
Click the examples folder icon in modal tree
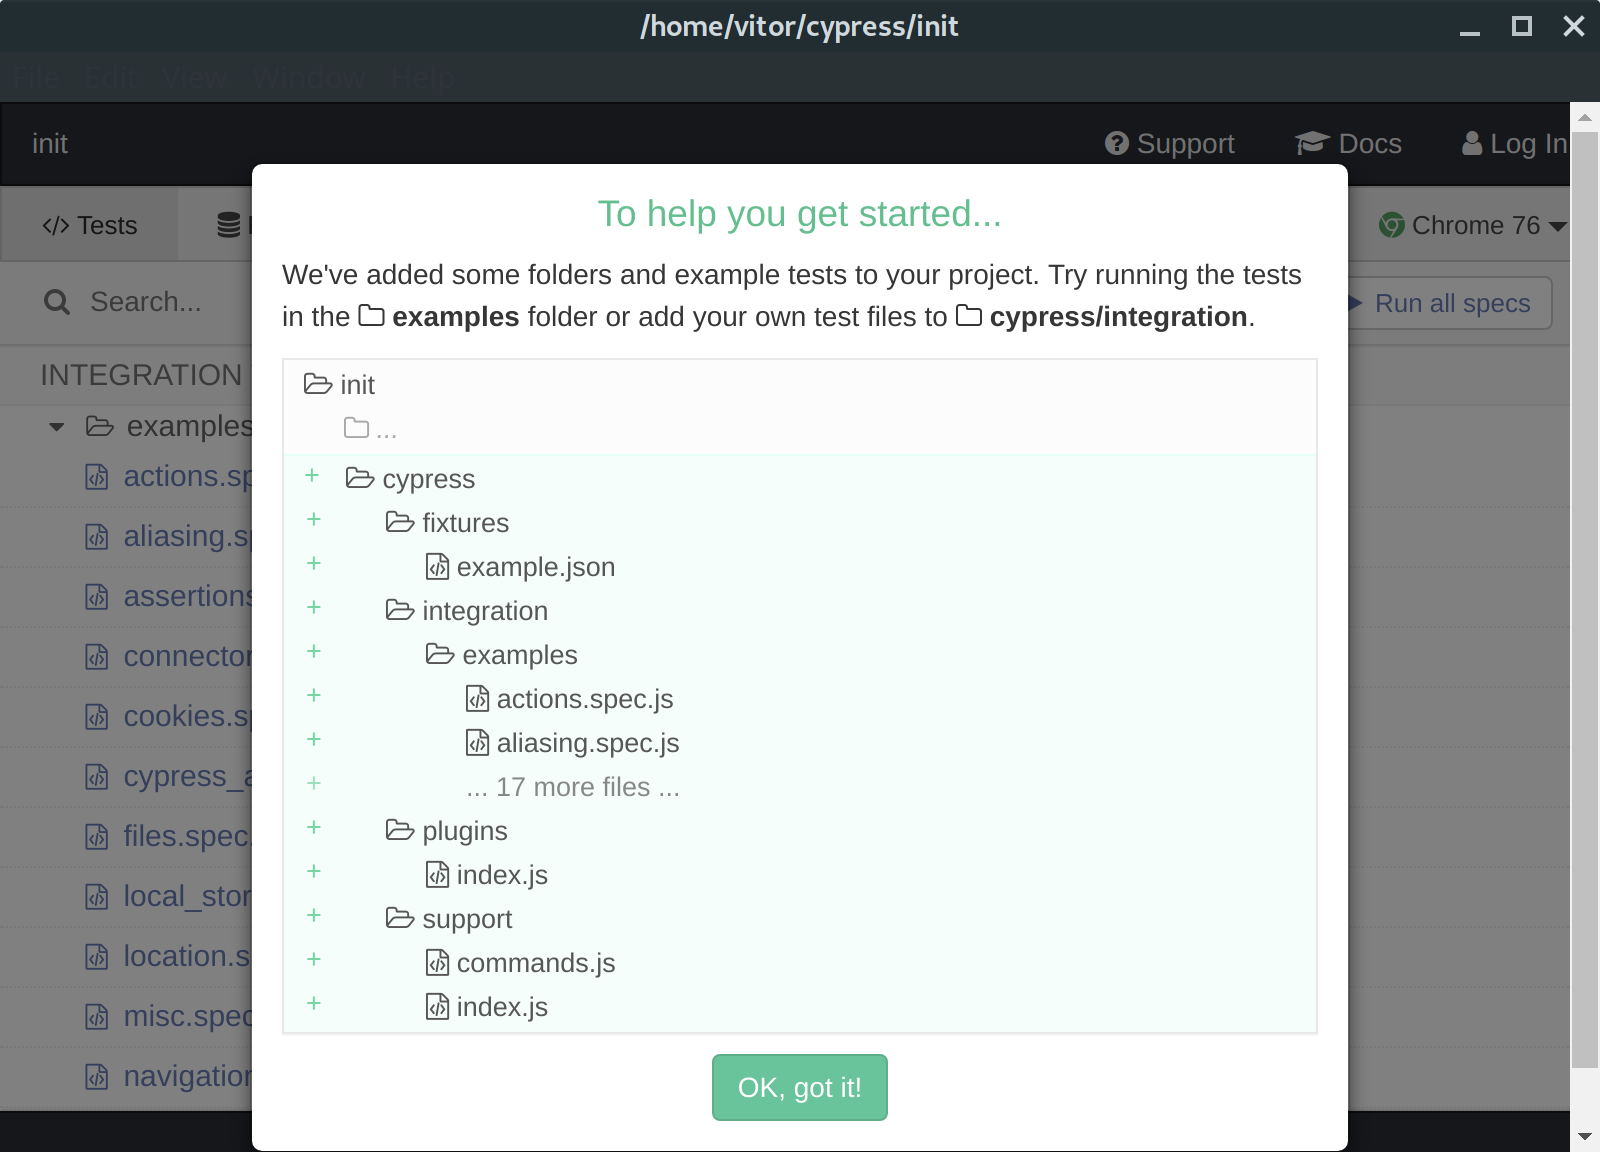(x=440, y=654)
